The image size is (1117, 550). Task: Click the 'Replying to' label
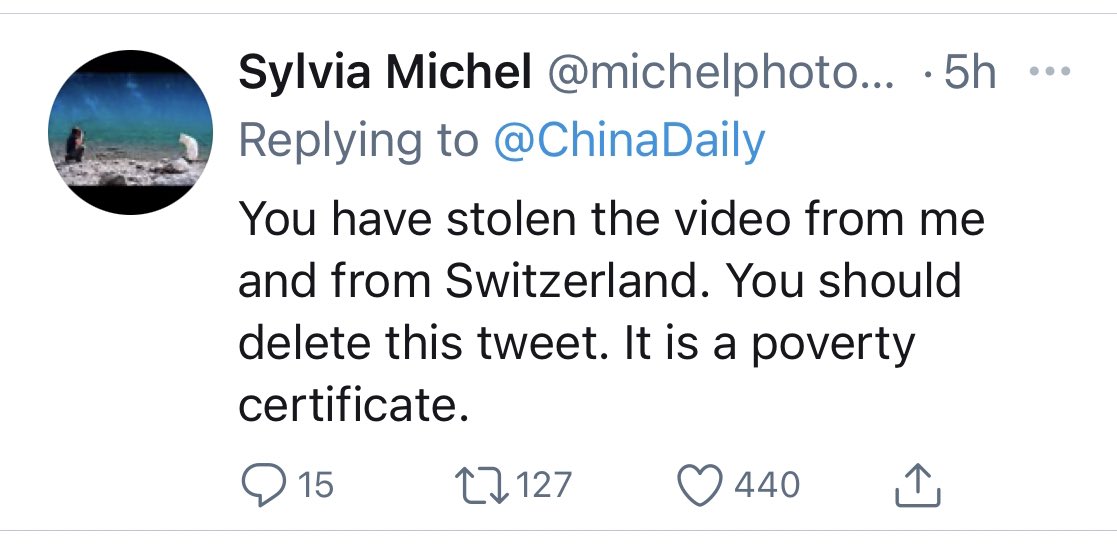point(359,140)
